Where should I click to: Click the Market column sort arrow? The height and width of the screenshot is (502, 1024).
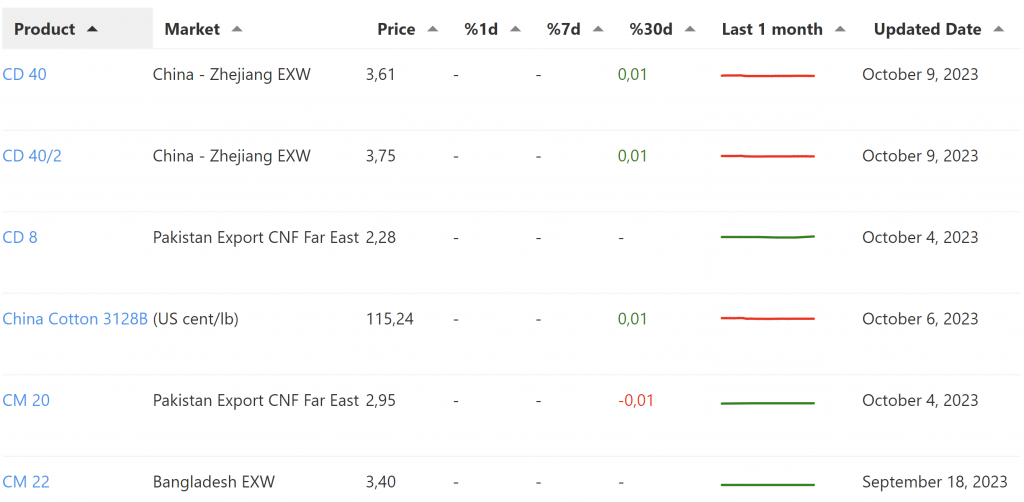pos(237,29)
